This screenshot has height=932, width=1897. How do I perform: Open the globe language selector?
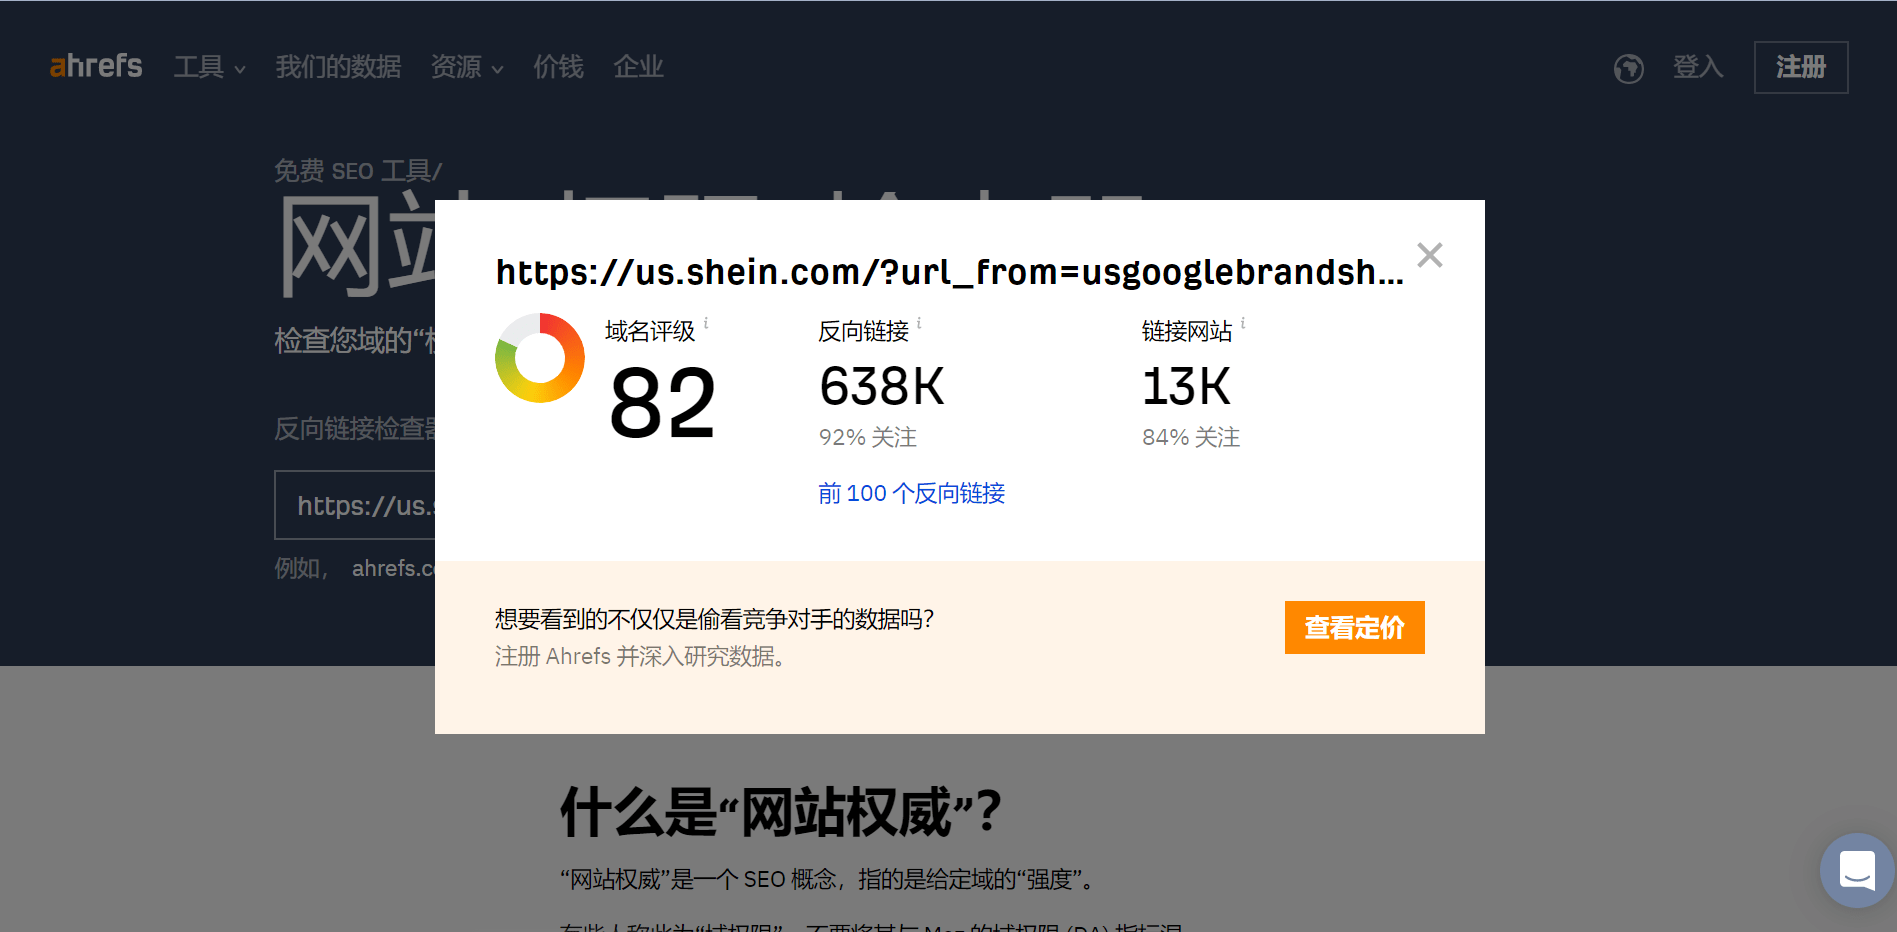pyautogui.click(x=1627, y=68)
